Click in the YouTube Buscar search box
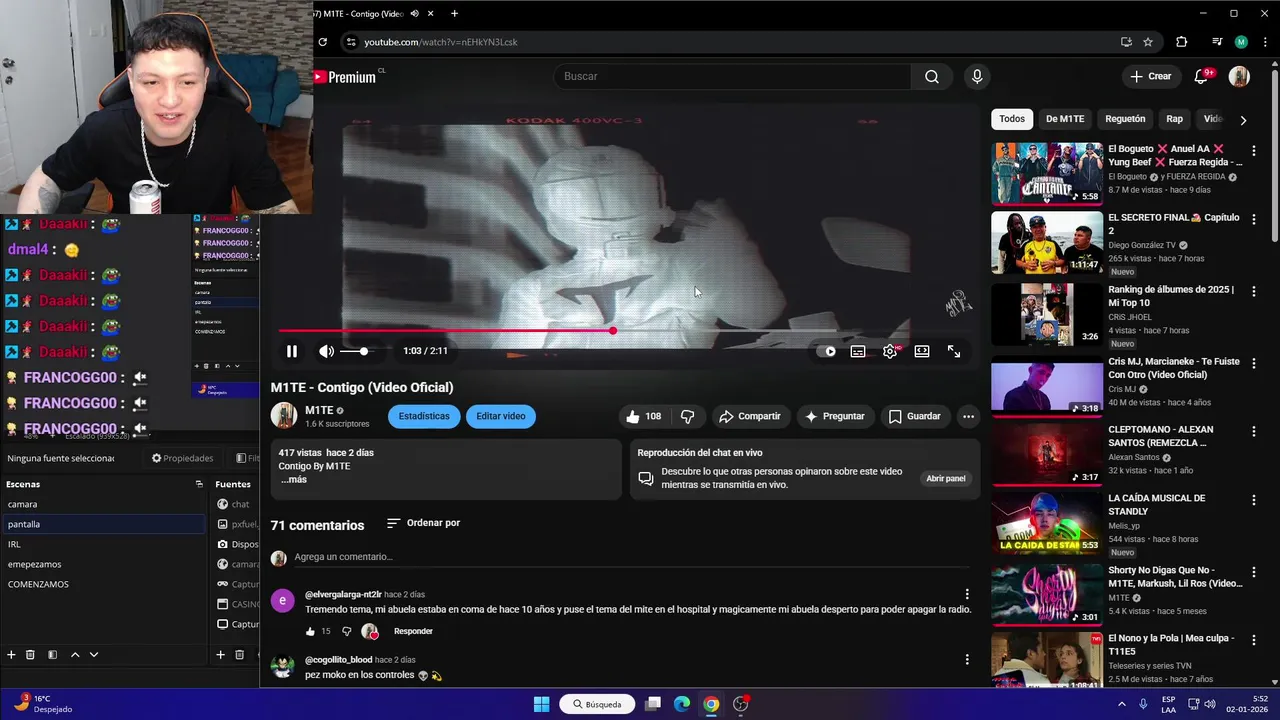 733,76
